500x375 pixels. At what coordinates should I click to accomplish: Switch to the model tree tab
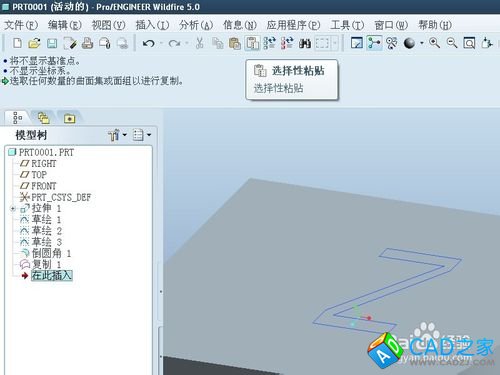[x=17, y=118]
